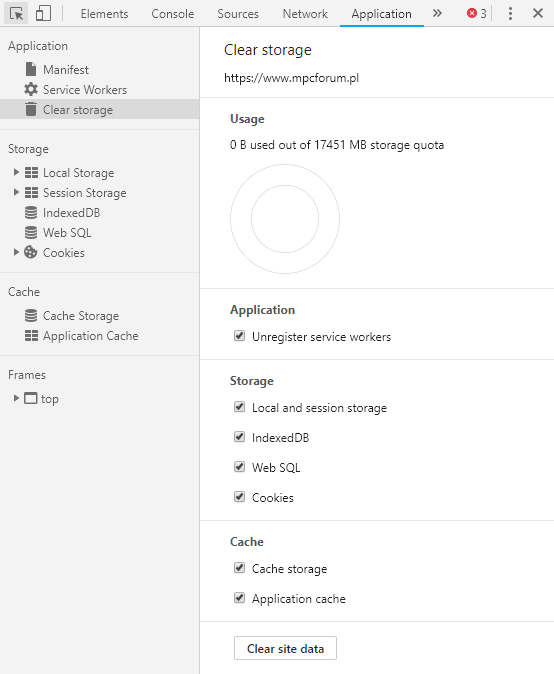The height and width of the screenshot is (674, 554).
Task: Switch to the Console tab
Action: 173,14
